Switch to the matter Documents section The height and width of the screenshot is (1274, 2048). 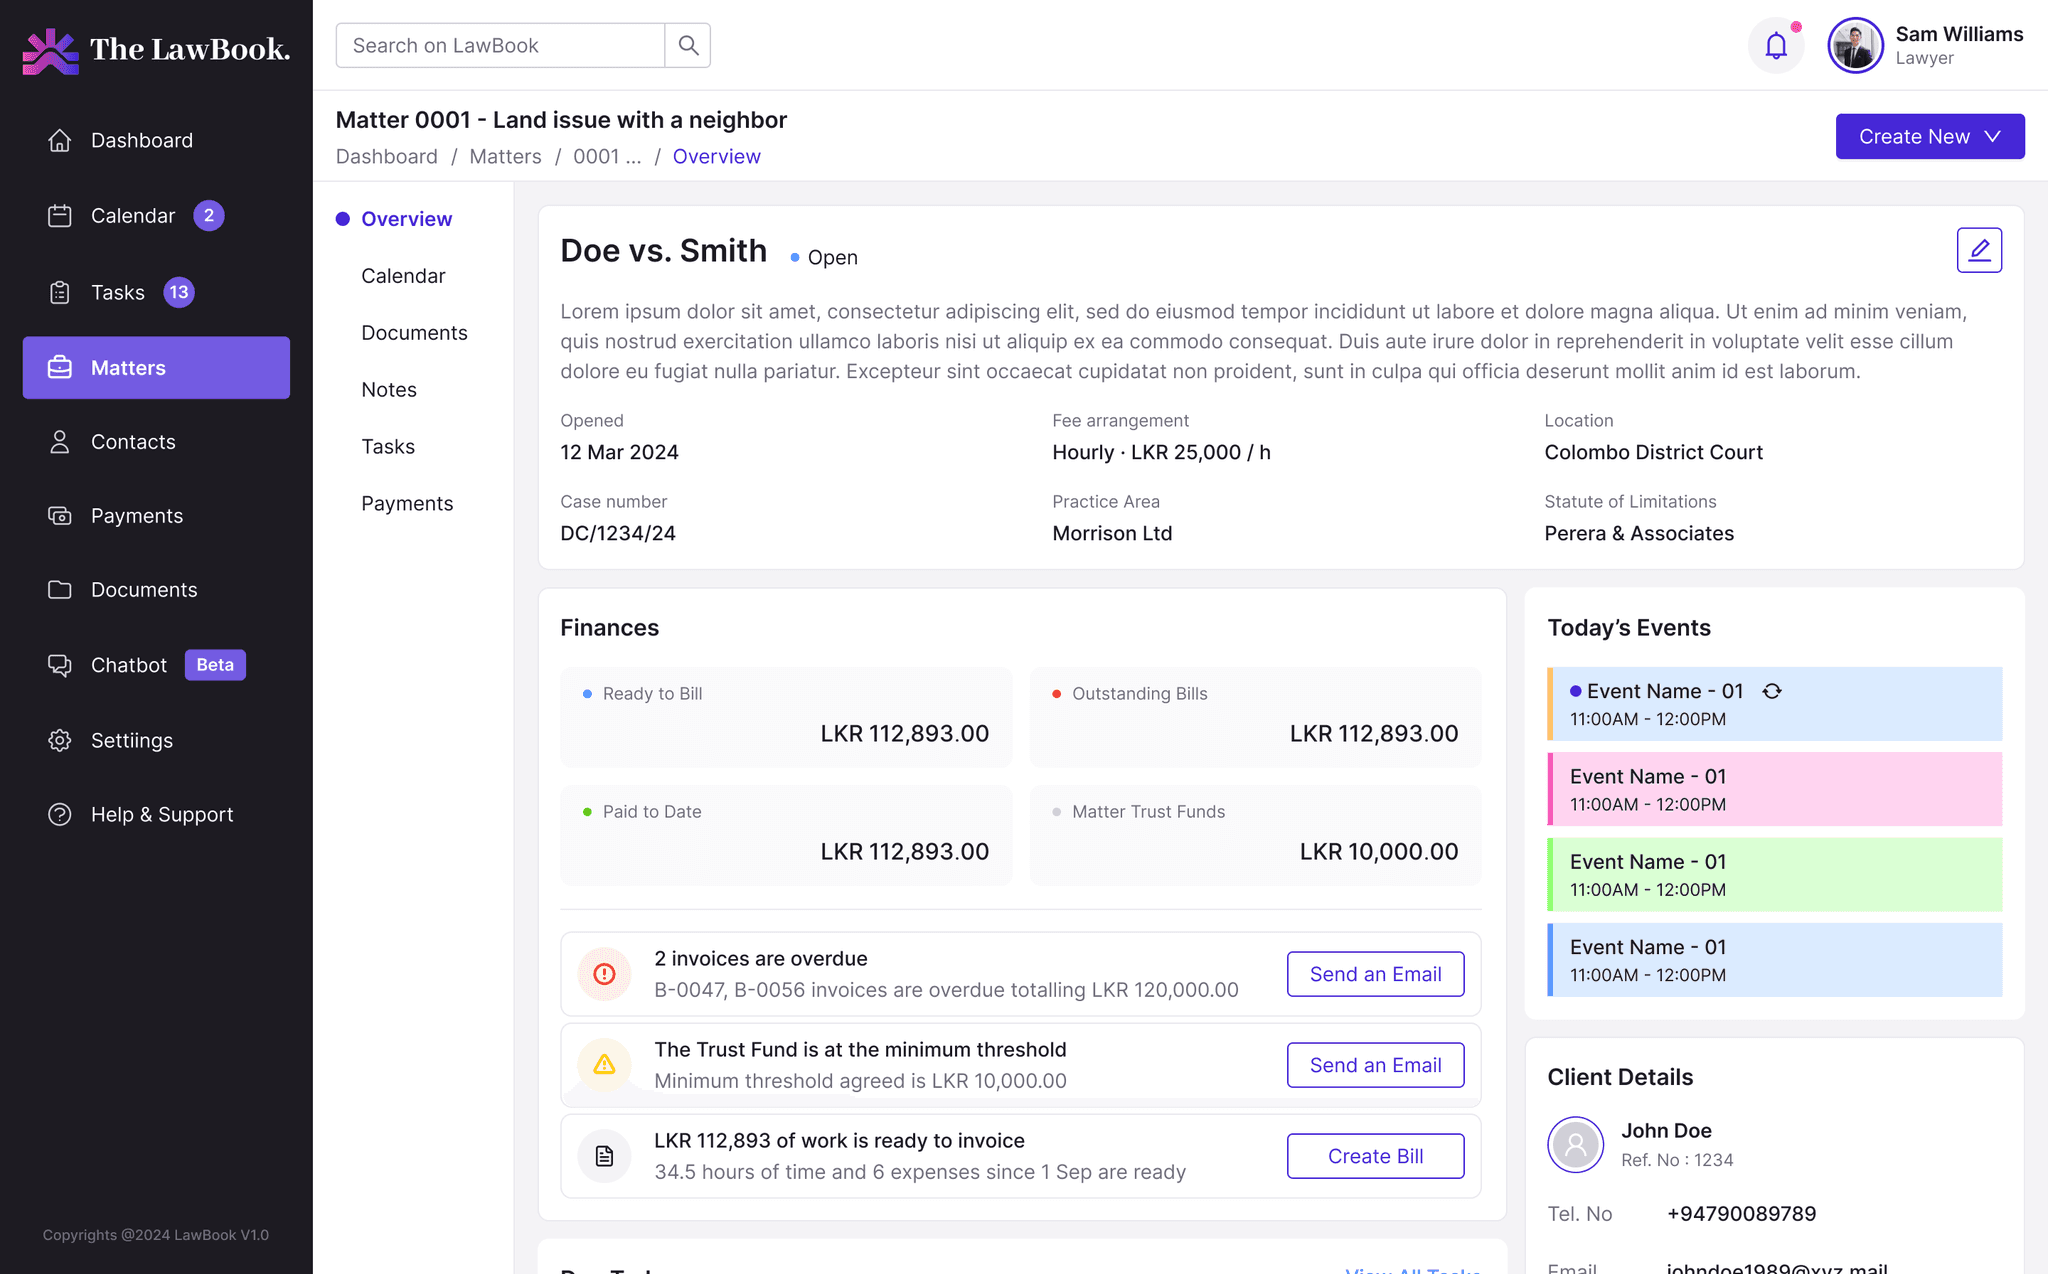414,333
